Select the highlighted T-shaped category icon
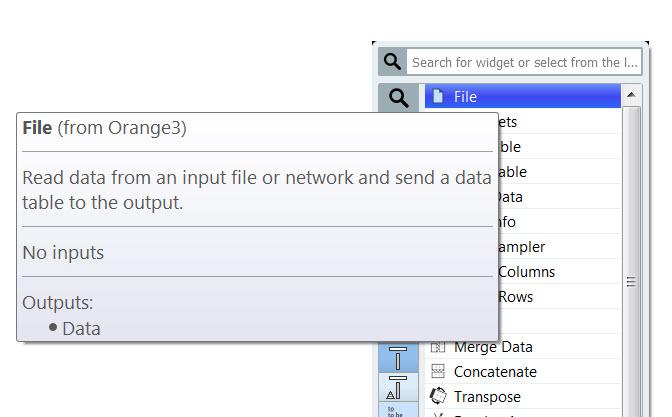The height and width of the screenshot is (417, 672). pyautogui.click(x=398, y=358)
